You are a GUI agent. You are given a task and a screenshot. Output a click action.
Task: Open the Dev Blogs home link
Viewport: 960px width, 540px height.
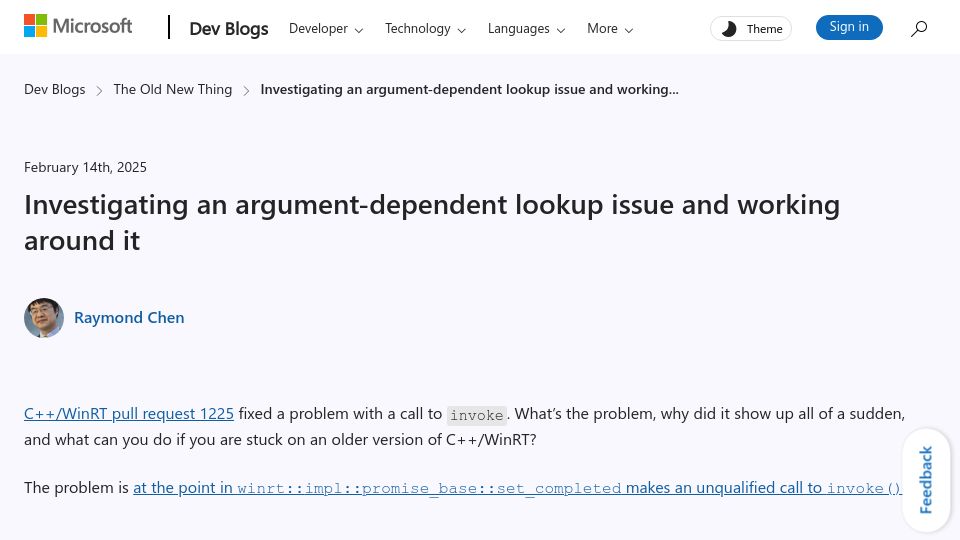pyautogui.click(x=228, y=29)
